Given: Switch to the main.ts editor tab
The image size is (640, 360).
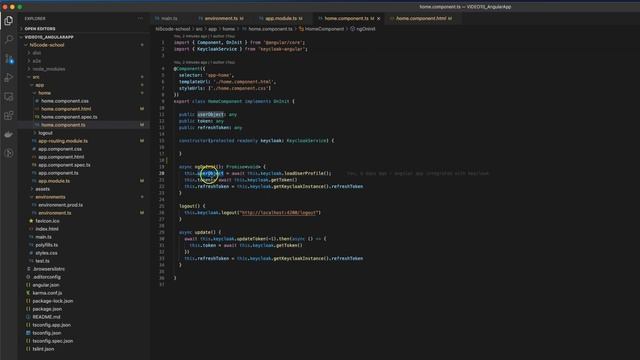Looking at the screenshot, I should 169,18.
